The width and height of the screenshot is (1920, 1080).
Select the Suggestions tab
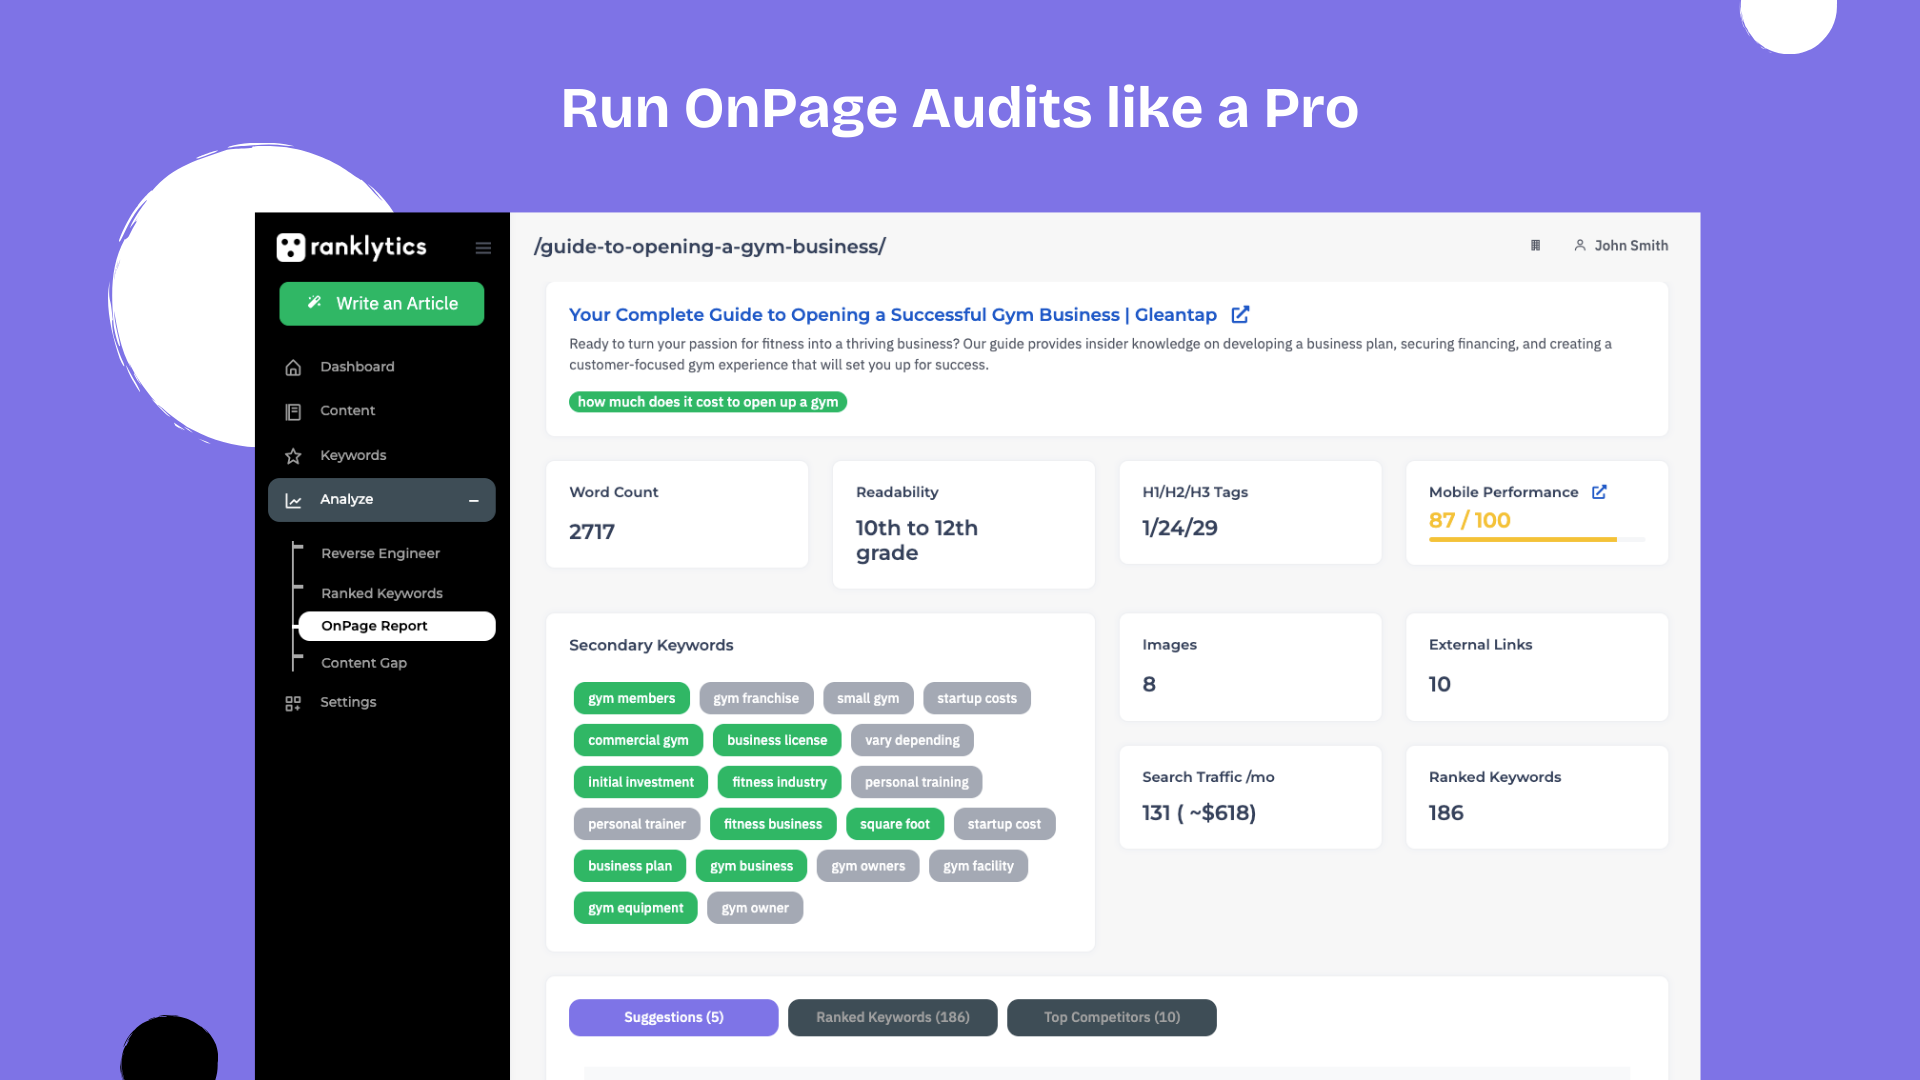click(673, 1017)
